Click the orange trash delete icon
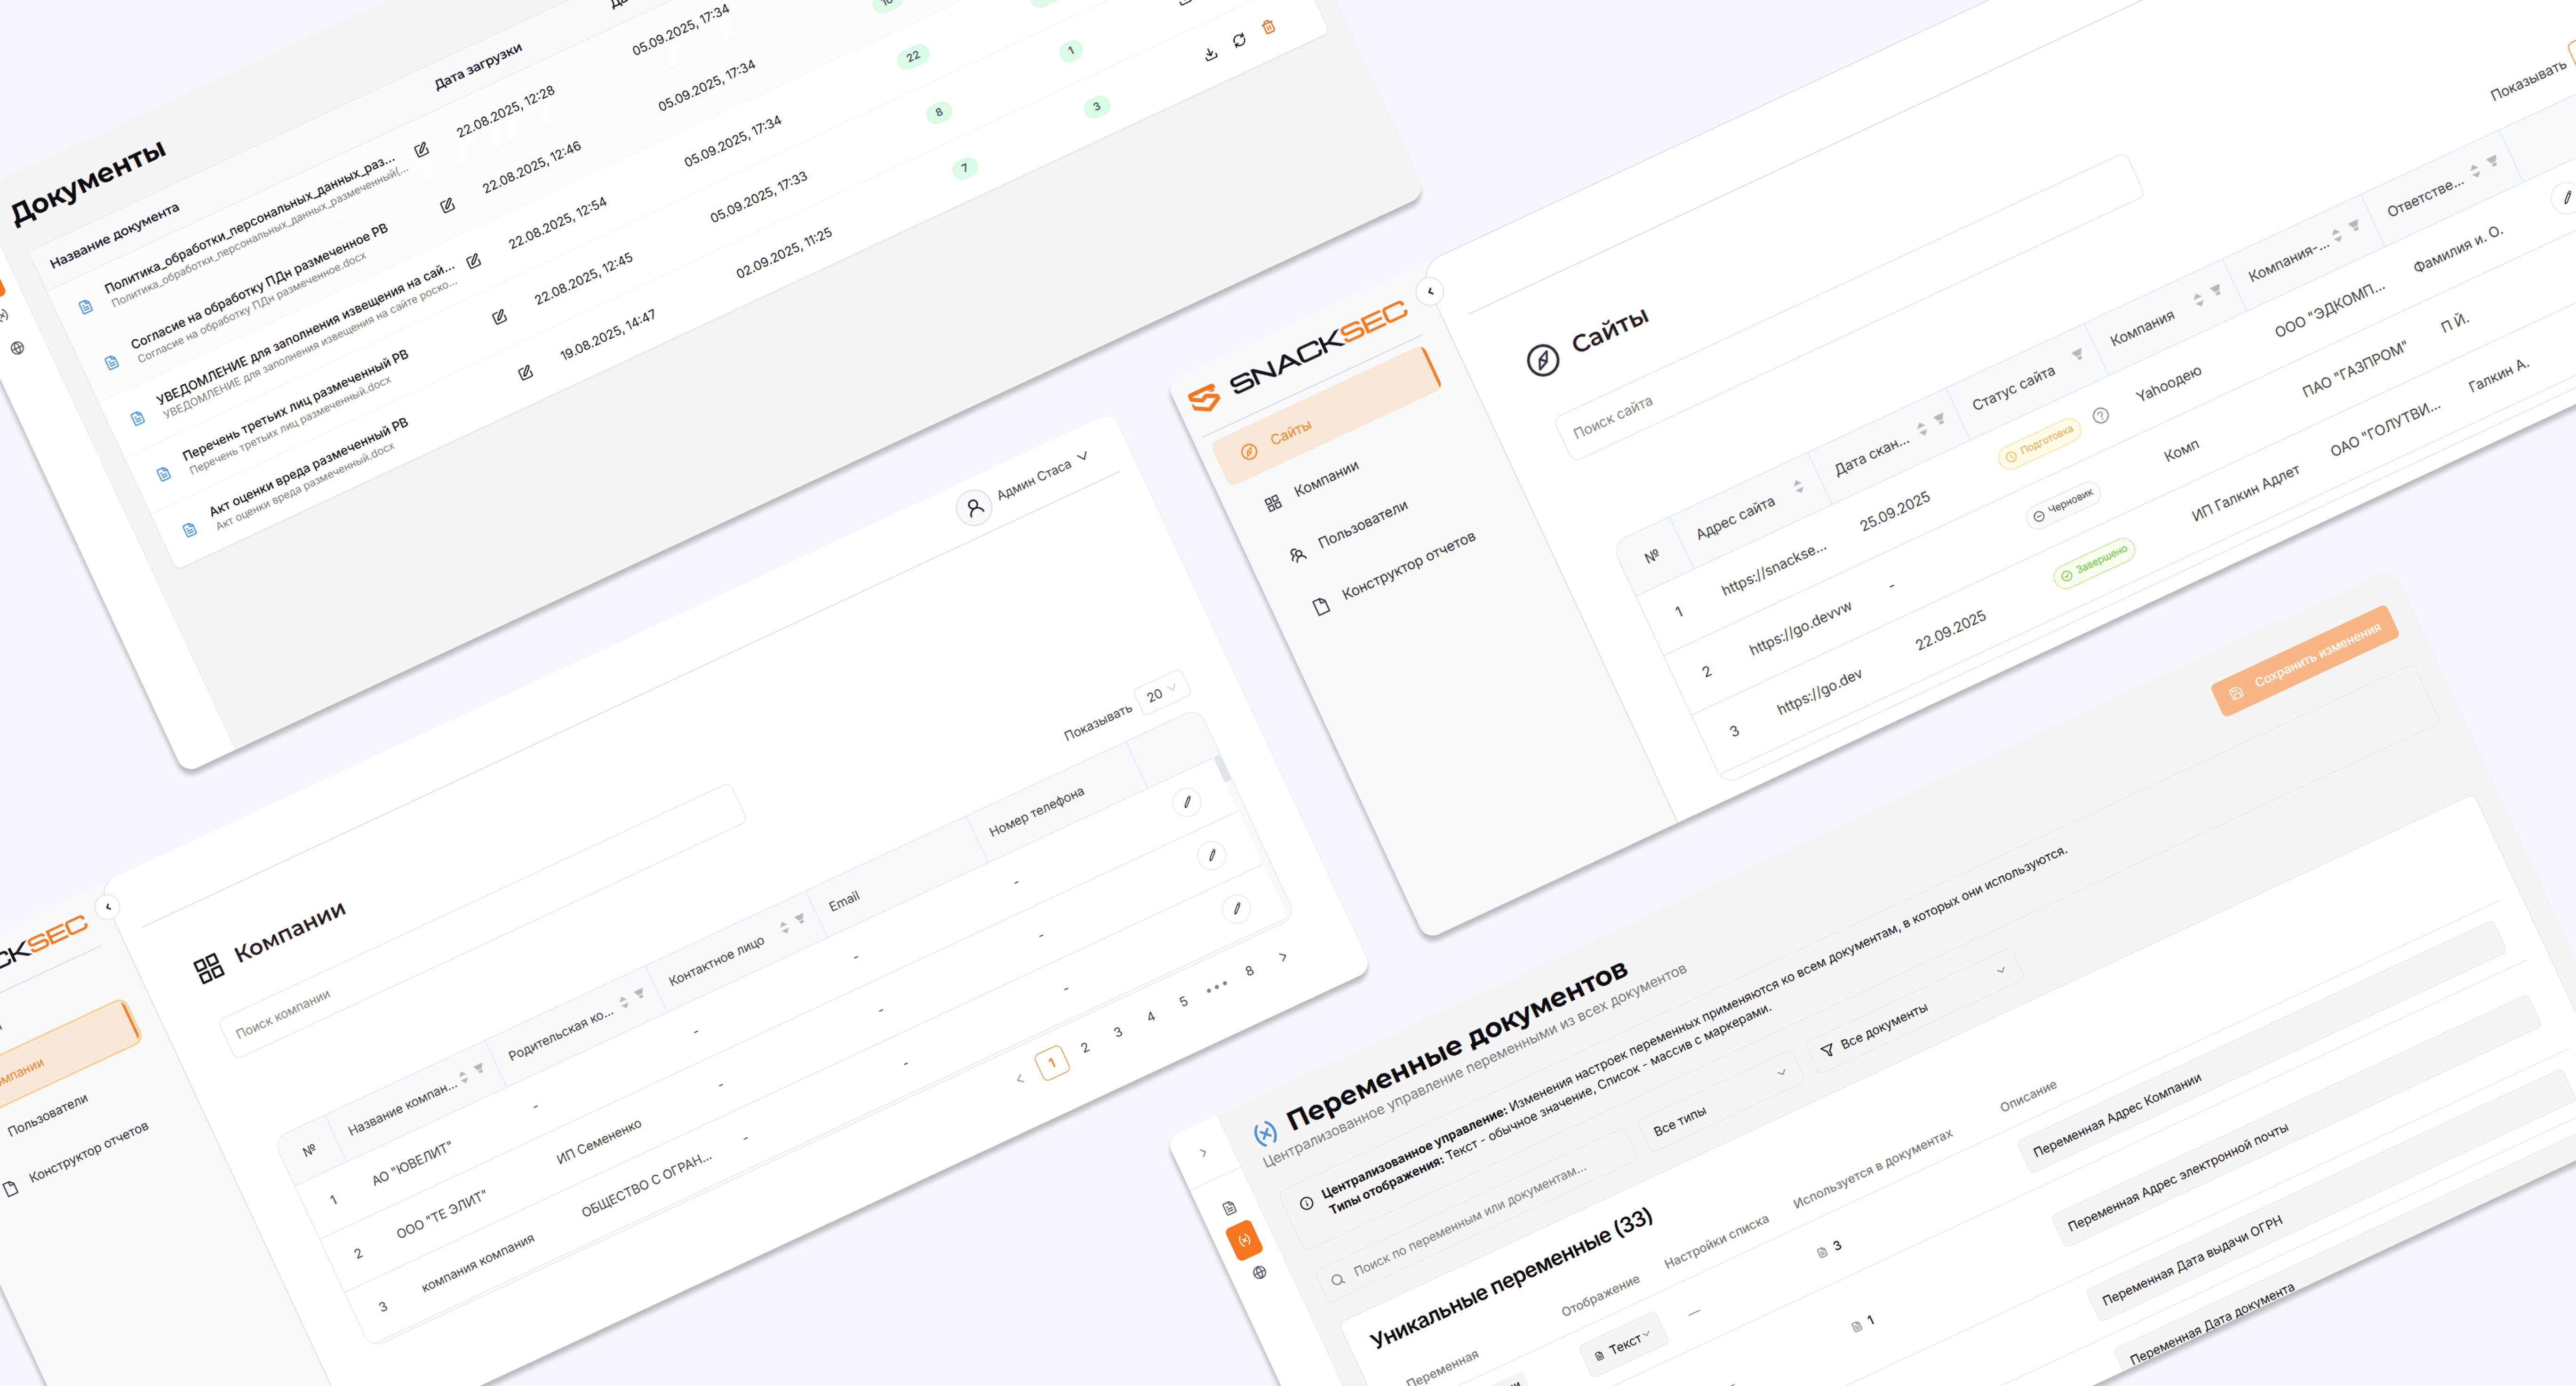Viewport: 2576px width, 1386px height. tap(1268, 27)
